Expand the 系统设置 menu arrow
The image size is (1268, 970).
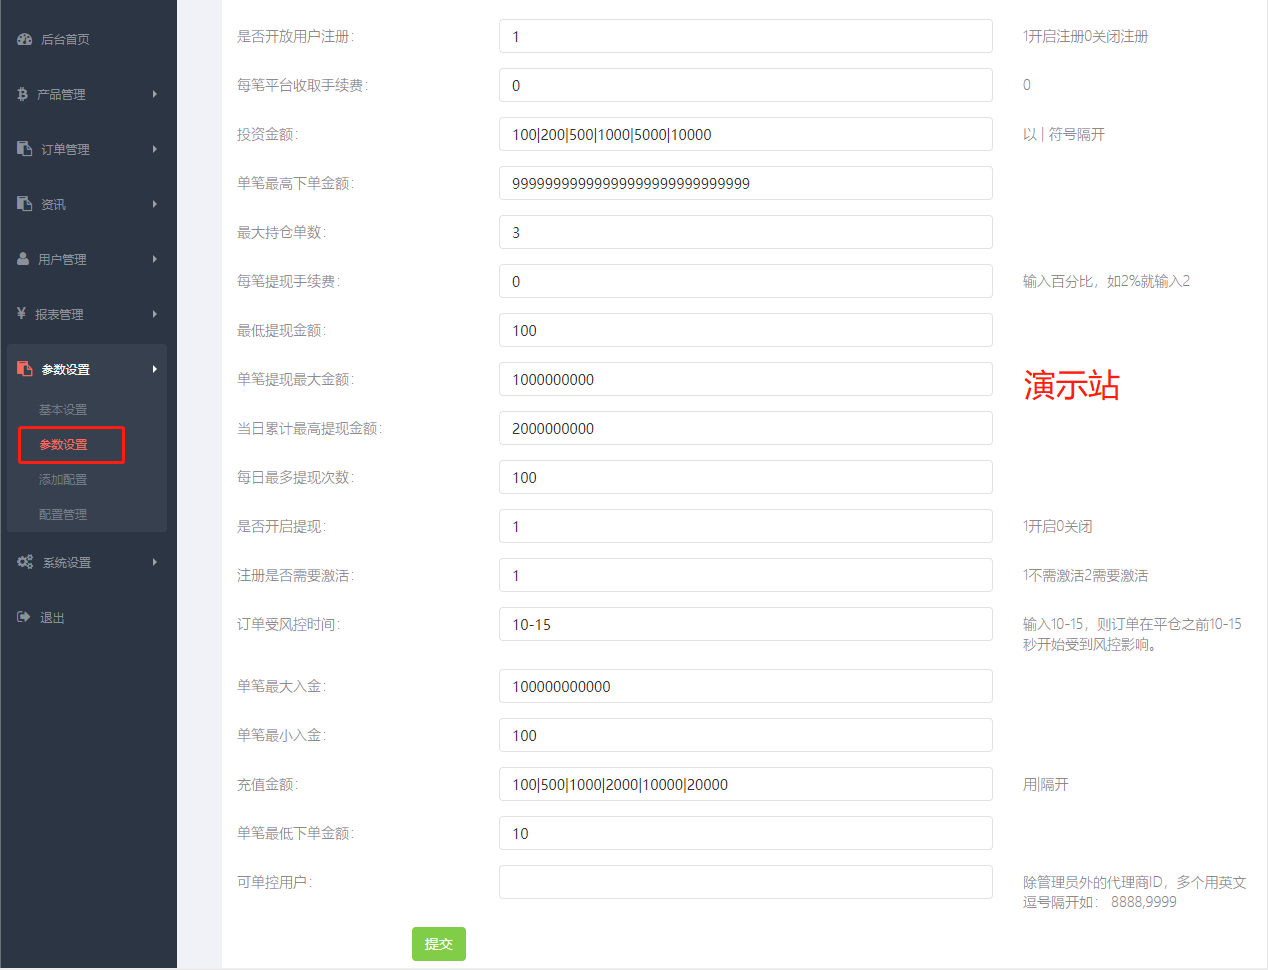coord(155,562)
